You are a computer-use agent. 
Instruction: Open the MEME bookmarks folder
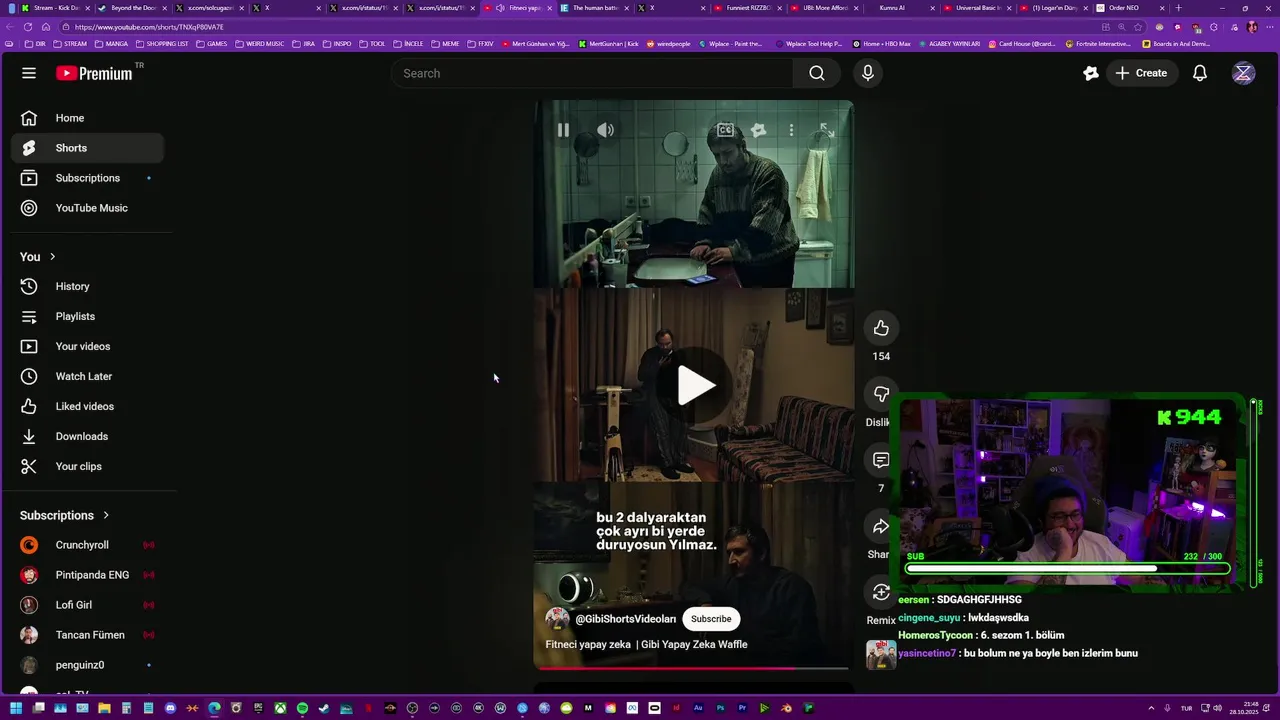click(x=445, y=44)
